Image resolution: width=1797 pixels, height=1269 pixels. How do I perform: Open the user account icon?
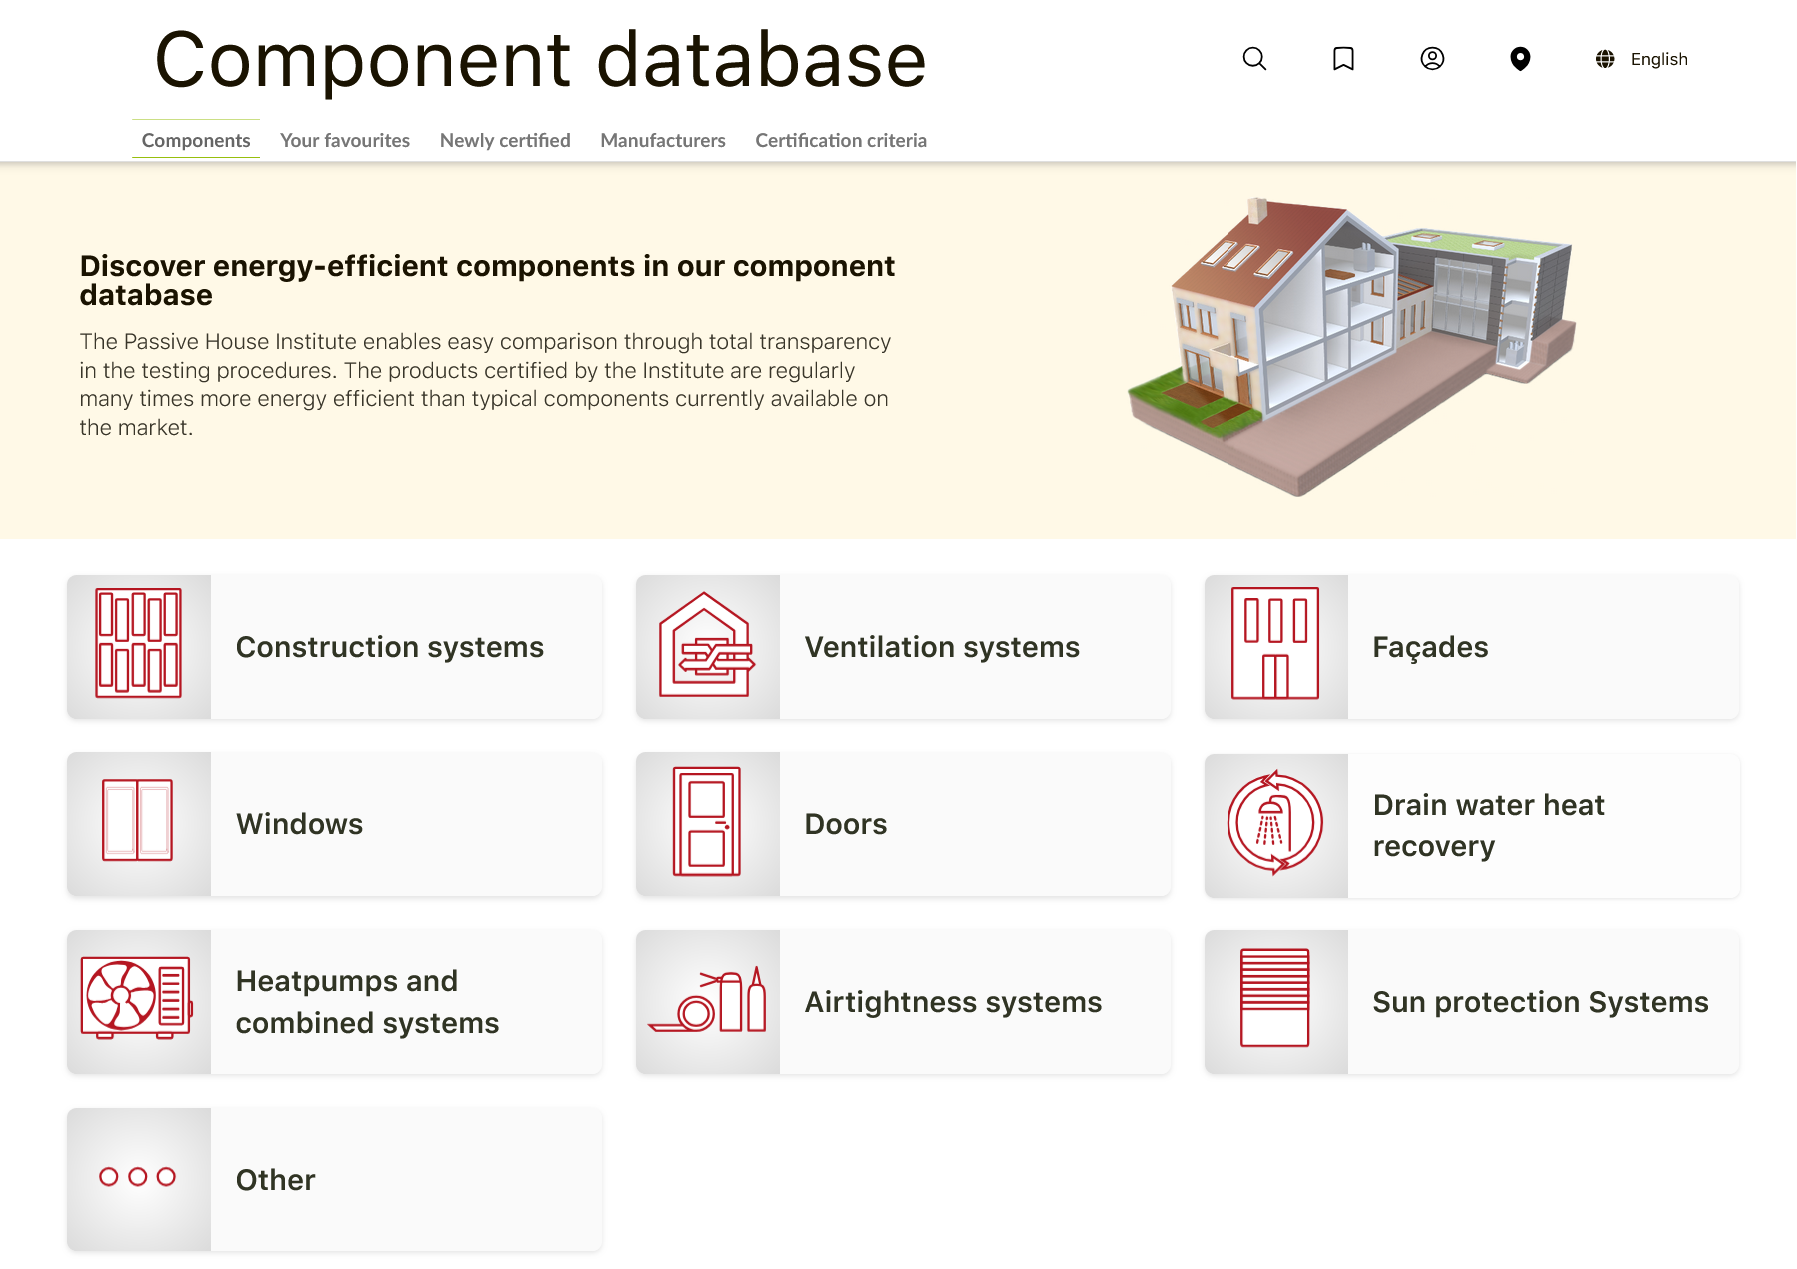(1432, 59)
